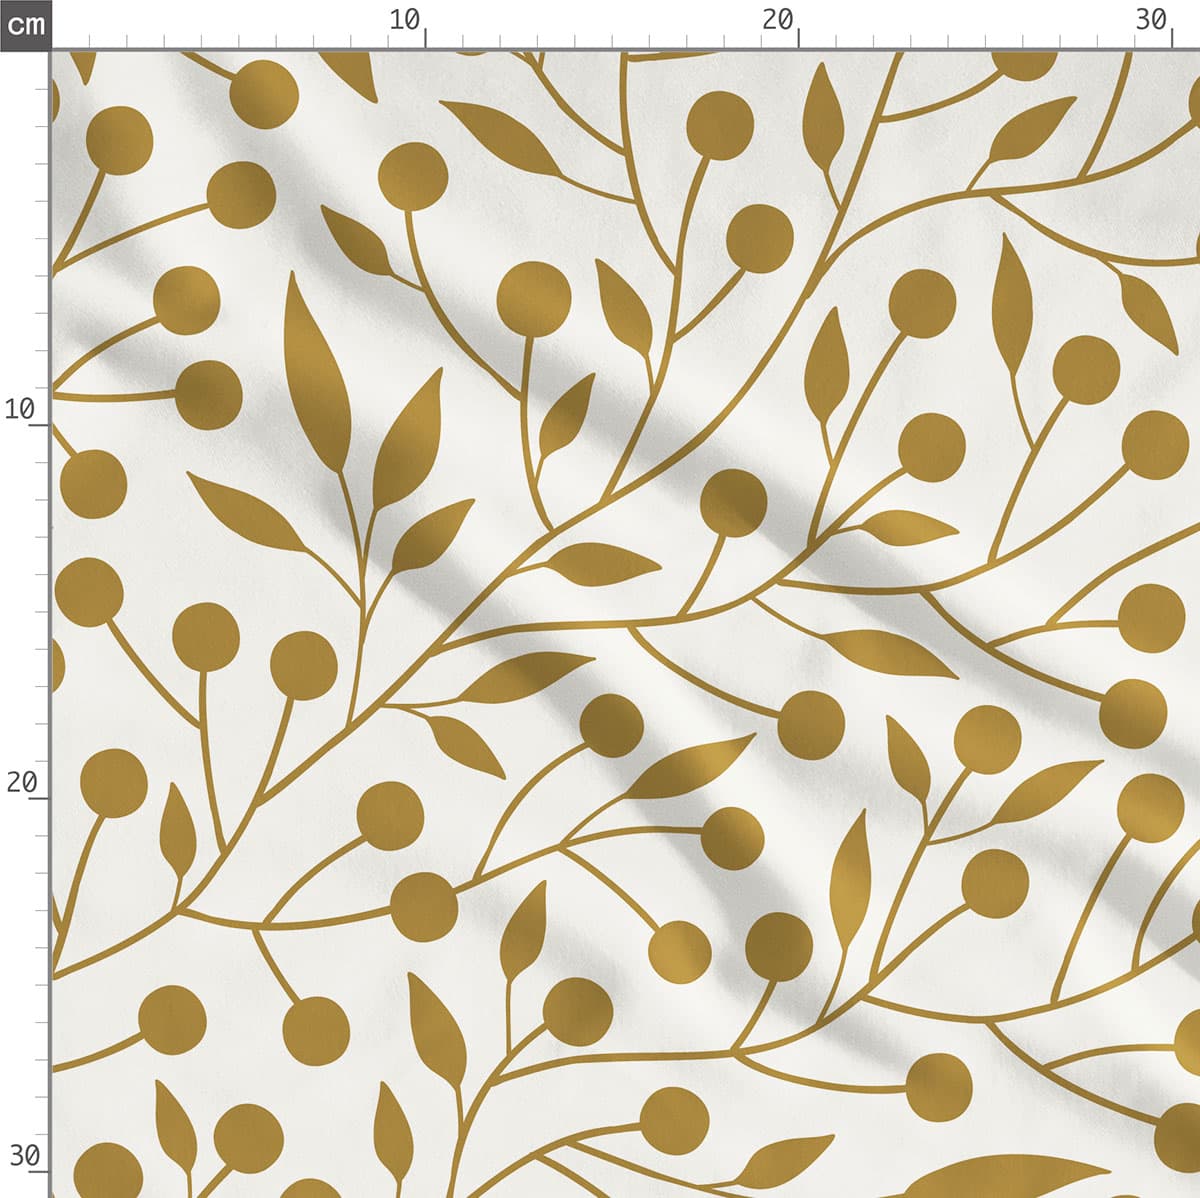Select the 5 cm tick on horizontal ruler
Image resolution: width=1200 pixels, height=1198 pixels.
click(239, 40)
